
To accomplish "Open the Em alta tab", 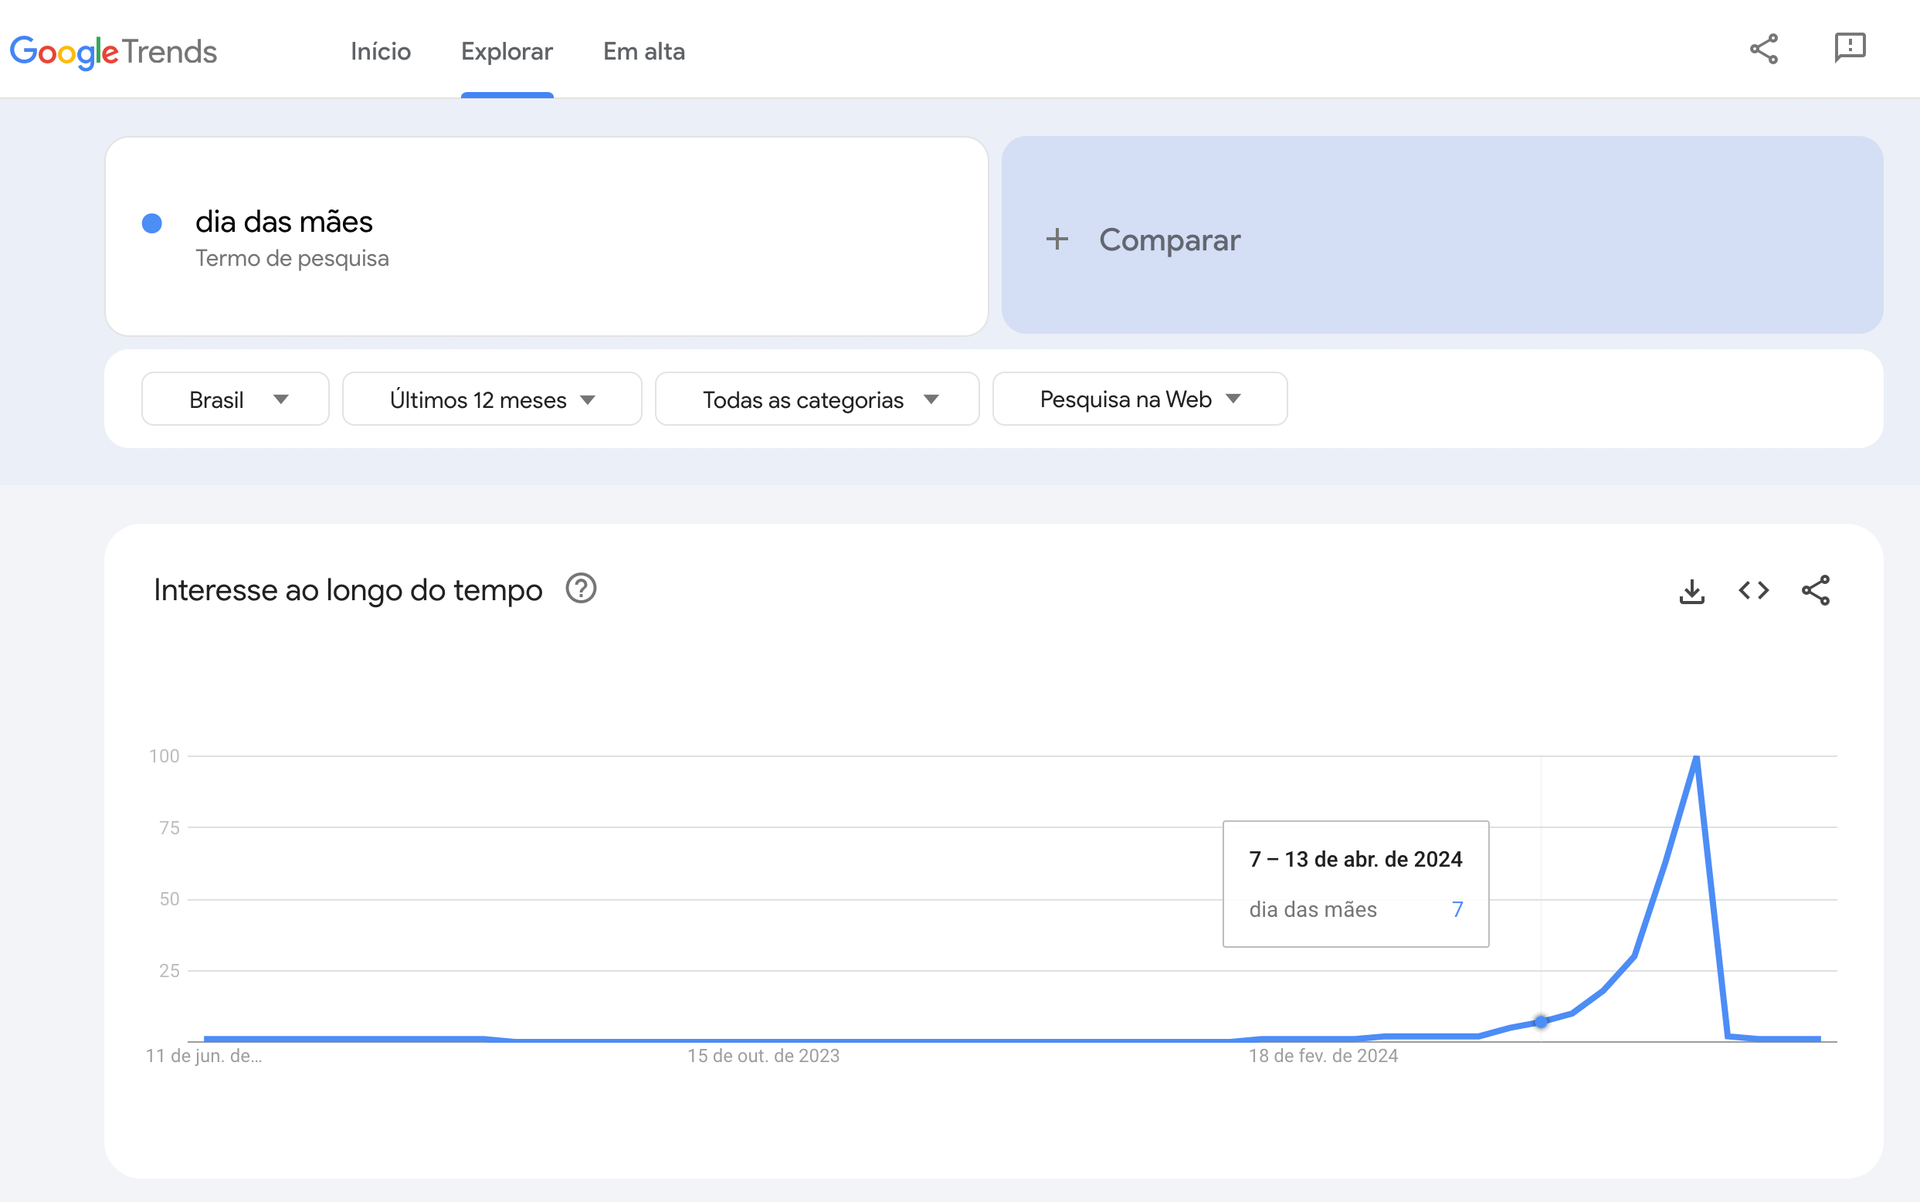I will click(644, 51).
